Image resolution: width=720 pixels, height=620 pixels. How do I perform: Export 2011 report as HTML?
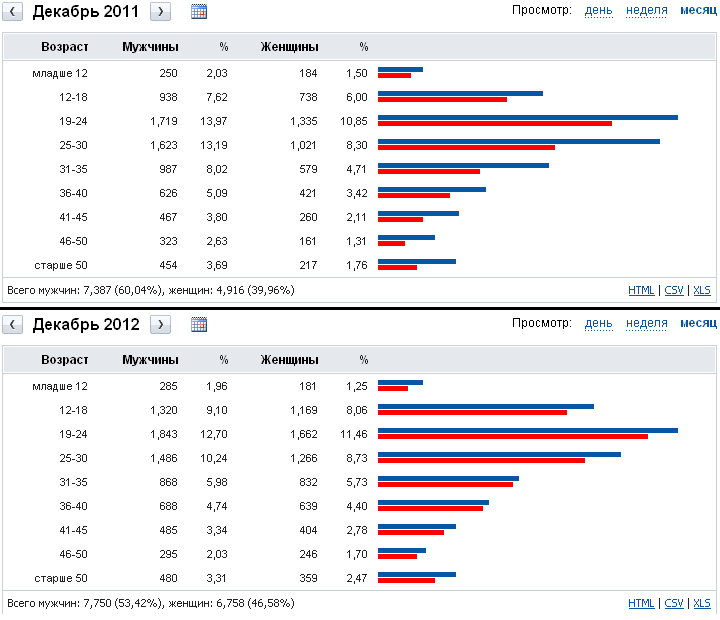coord(641,290)
